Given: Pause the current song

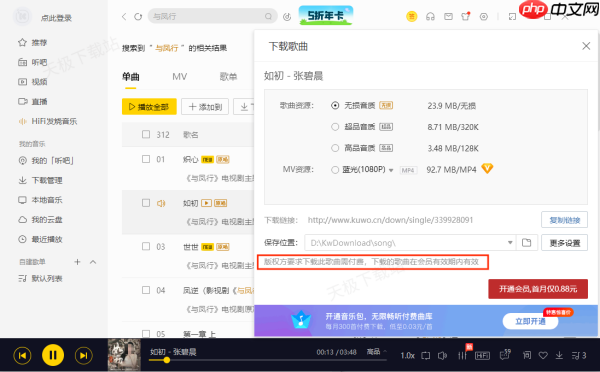Looking at the screenshot, I should coord(53,355).
